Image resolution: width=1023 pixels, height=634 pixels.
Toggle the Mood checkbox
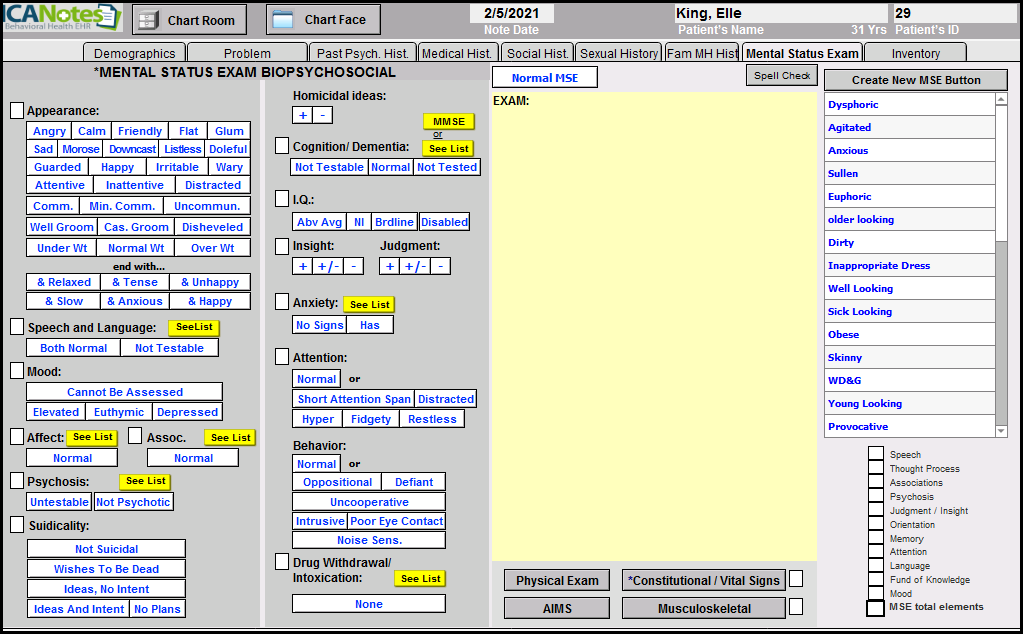[17, 371]
